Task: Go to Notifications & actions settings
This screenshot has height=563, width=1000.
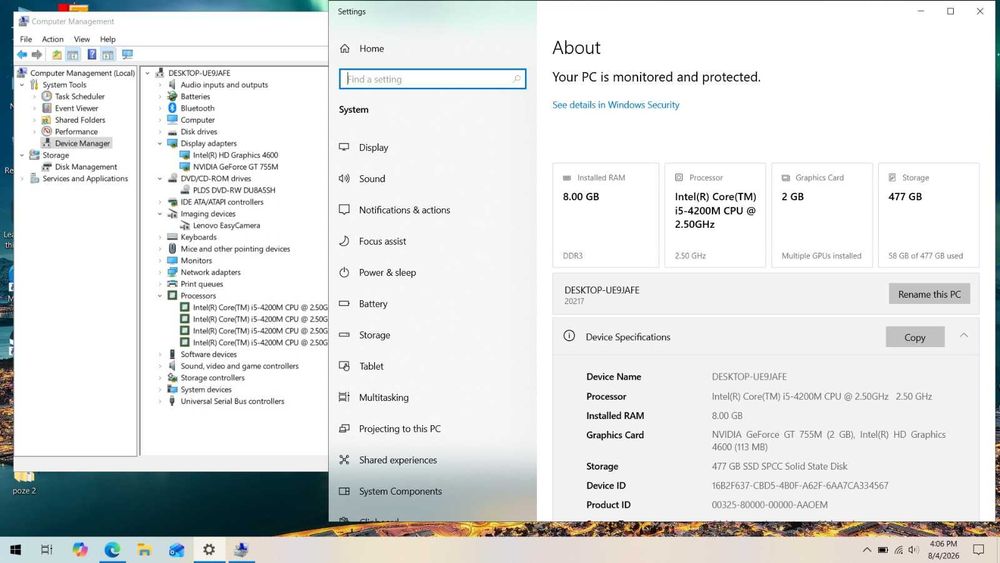Action: coord(404,210)
